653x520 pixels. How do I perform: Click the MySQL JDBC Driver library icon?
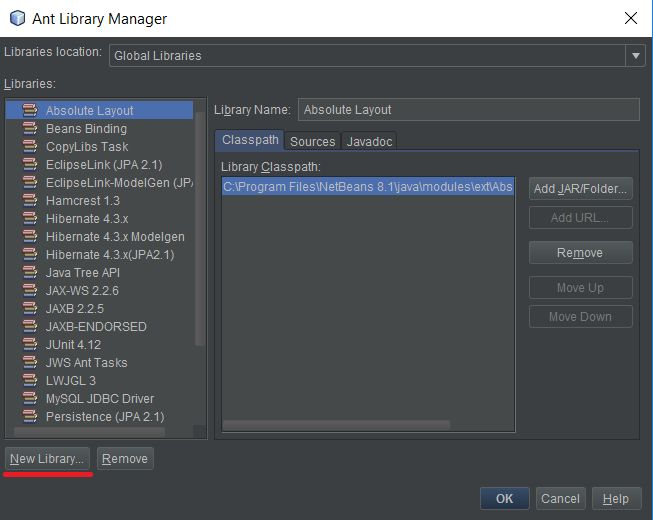tap(30, 398)
